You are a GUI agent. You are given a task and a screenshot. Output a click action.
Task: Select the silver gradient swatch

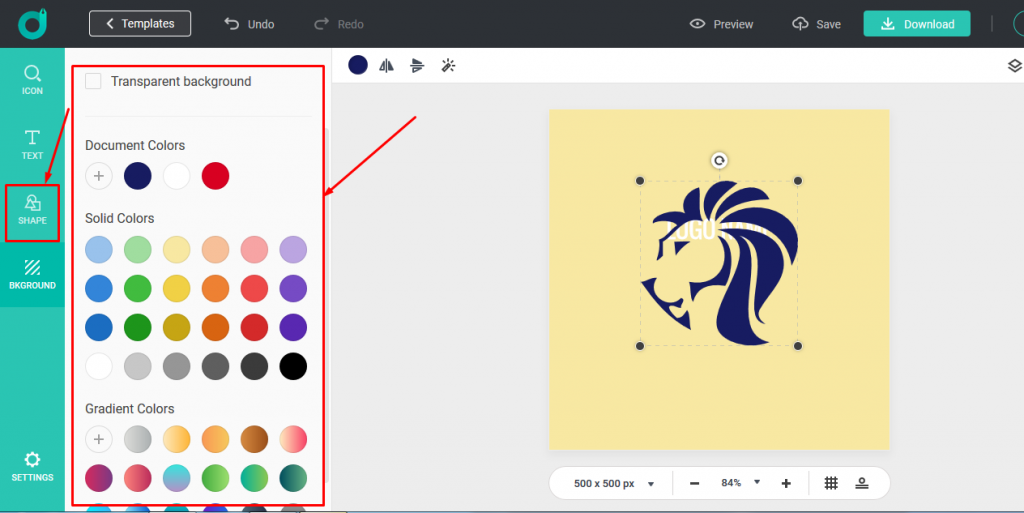(138, 439)
